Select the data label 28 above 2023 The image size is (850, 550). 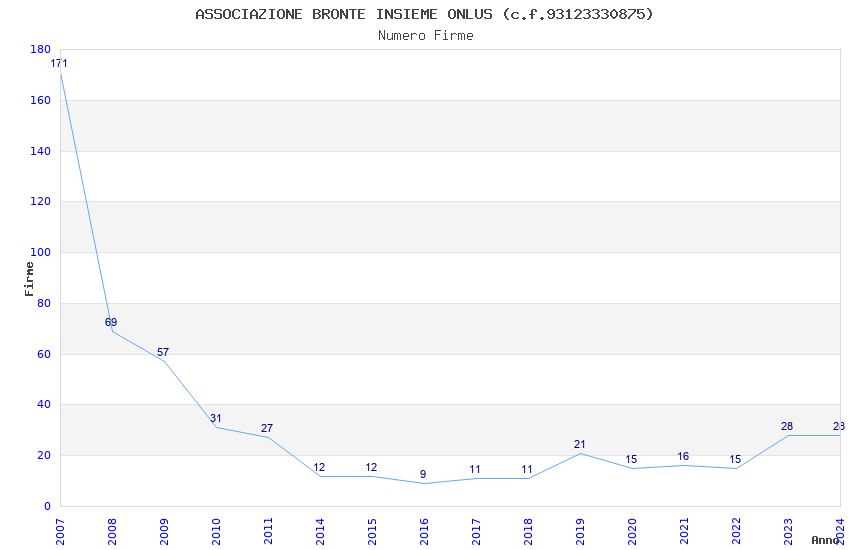click(787, 426)
